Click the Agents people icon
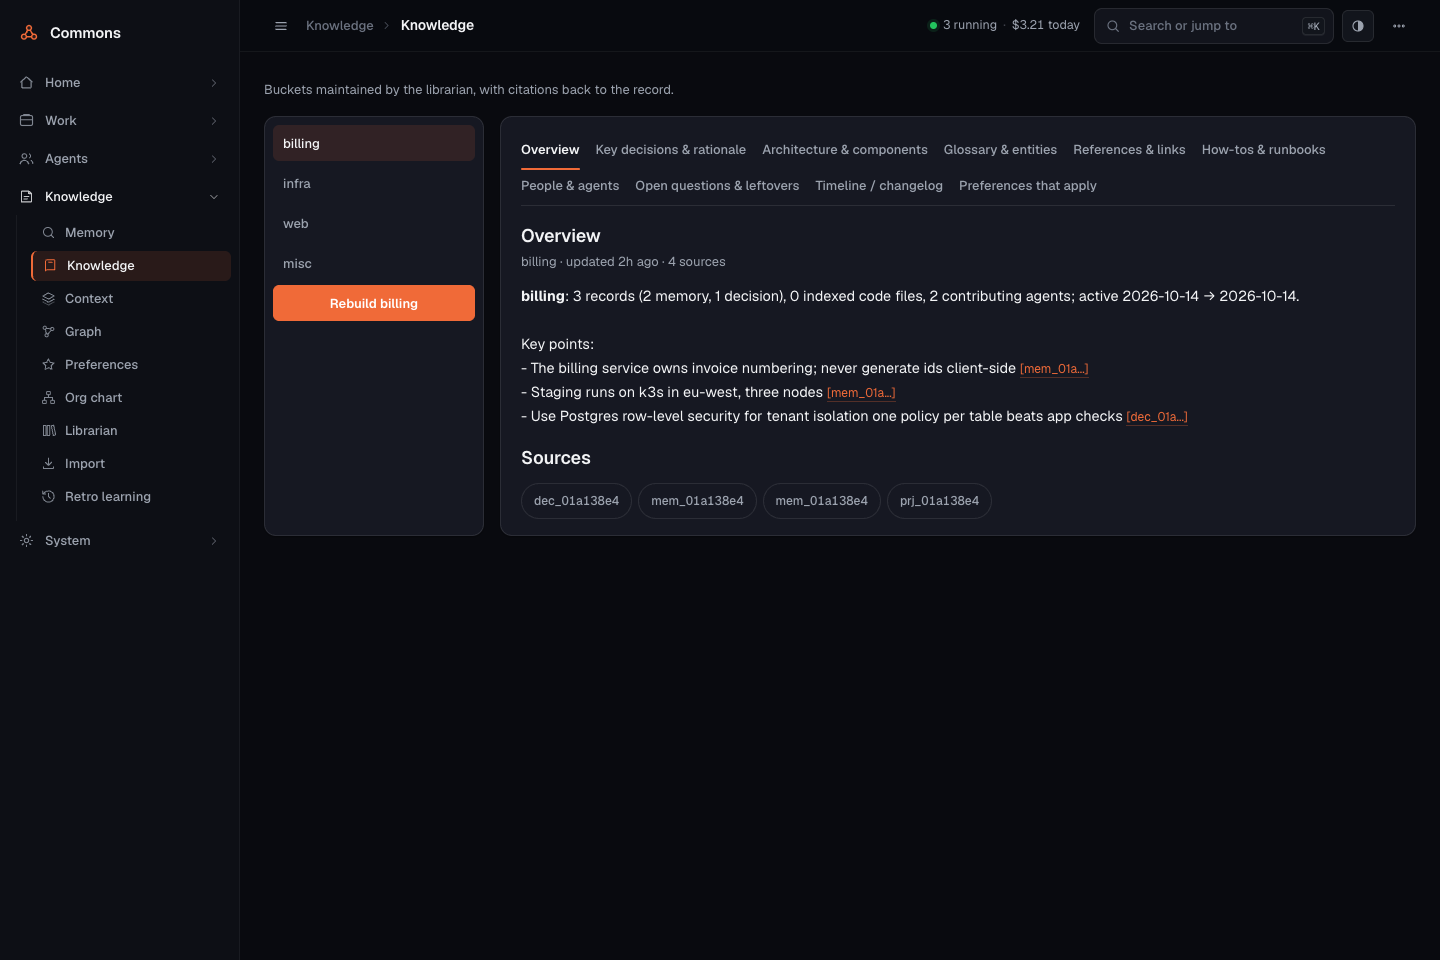This screenshot has height=960, width=1440. pos(27,159)
